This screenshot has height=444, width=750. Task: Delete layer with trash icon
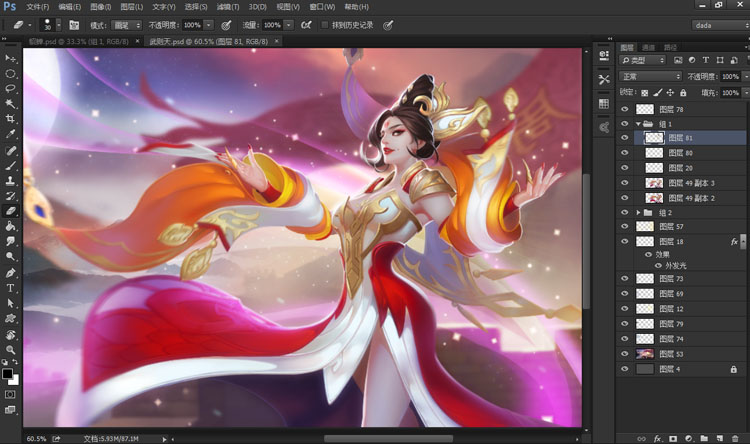pyautogui.click(x=735, y=438)
